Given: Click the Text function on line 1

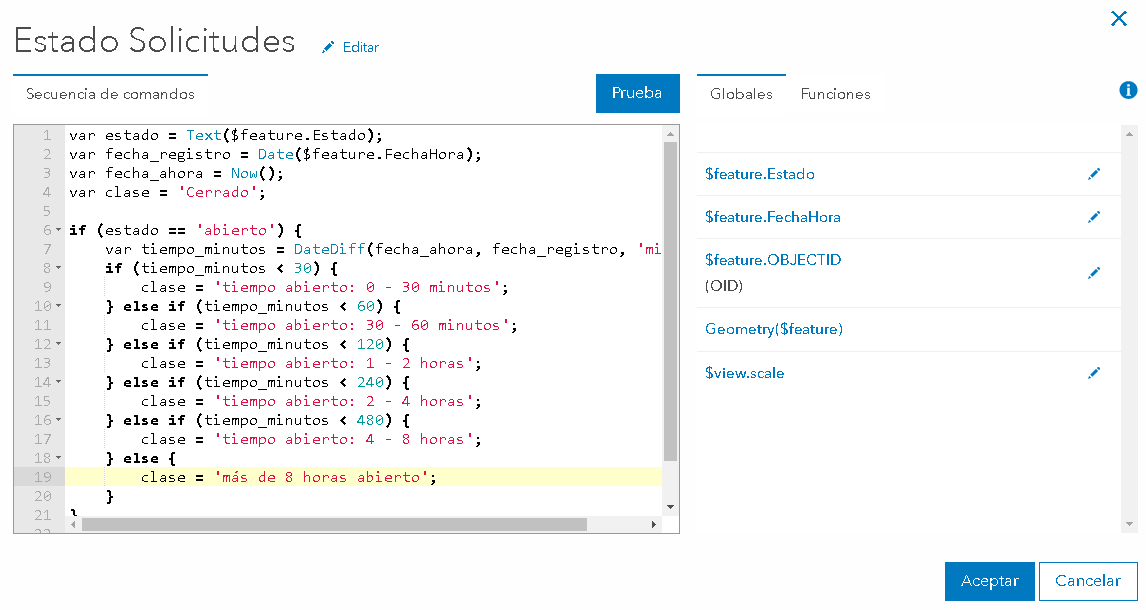Looking at the screenshot, I should [x=204, y=135].
